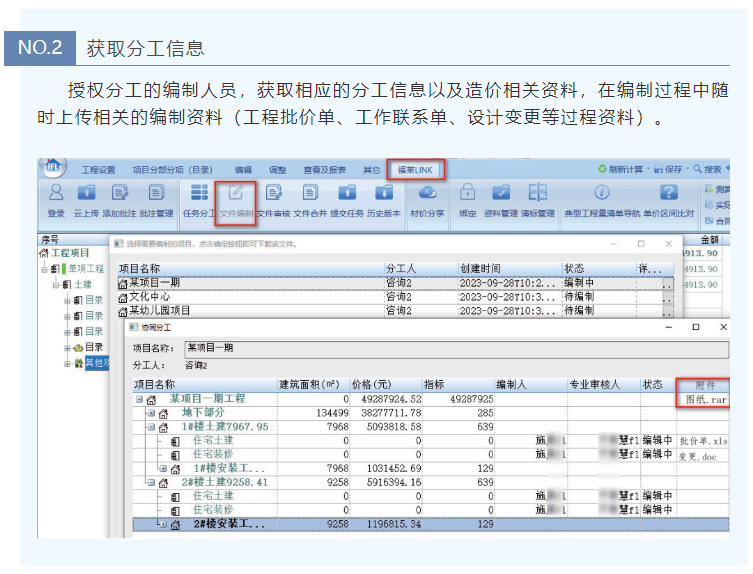The image size is (753, 574).
Task: Click the 指标 column header
Action: tap(458, 385)
